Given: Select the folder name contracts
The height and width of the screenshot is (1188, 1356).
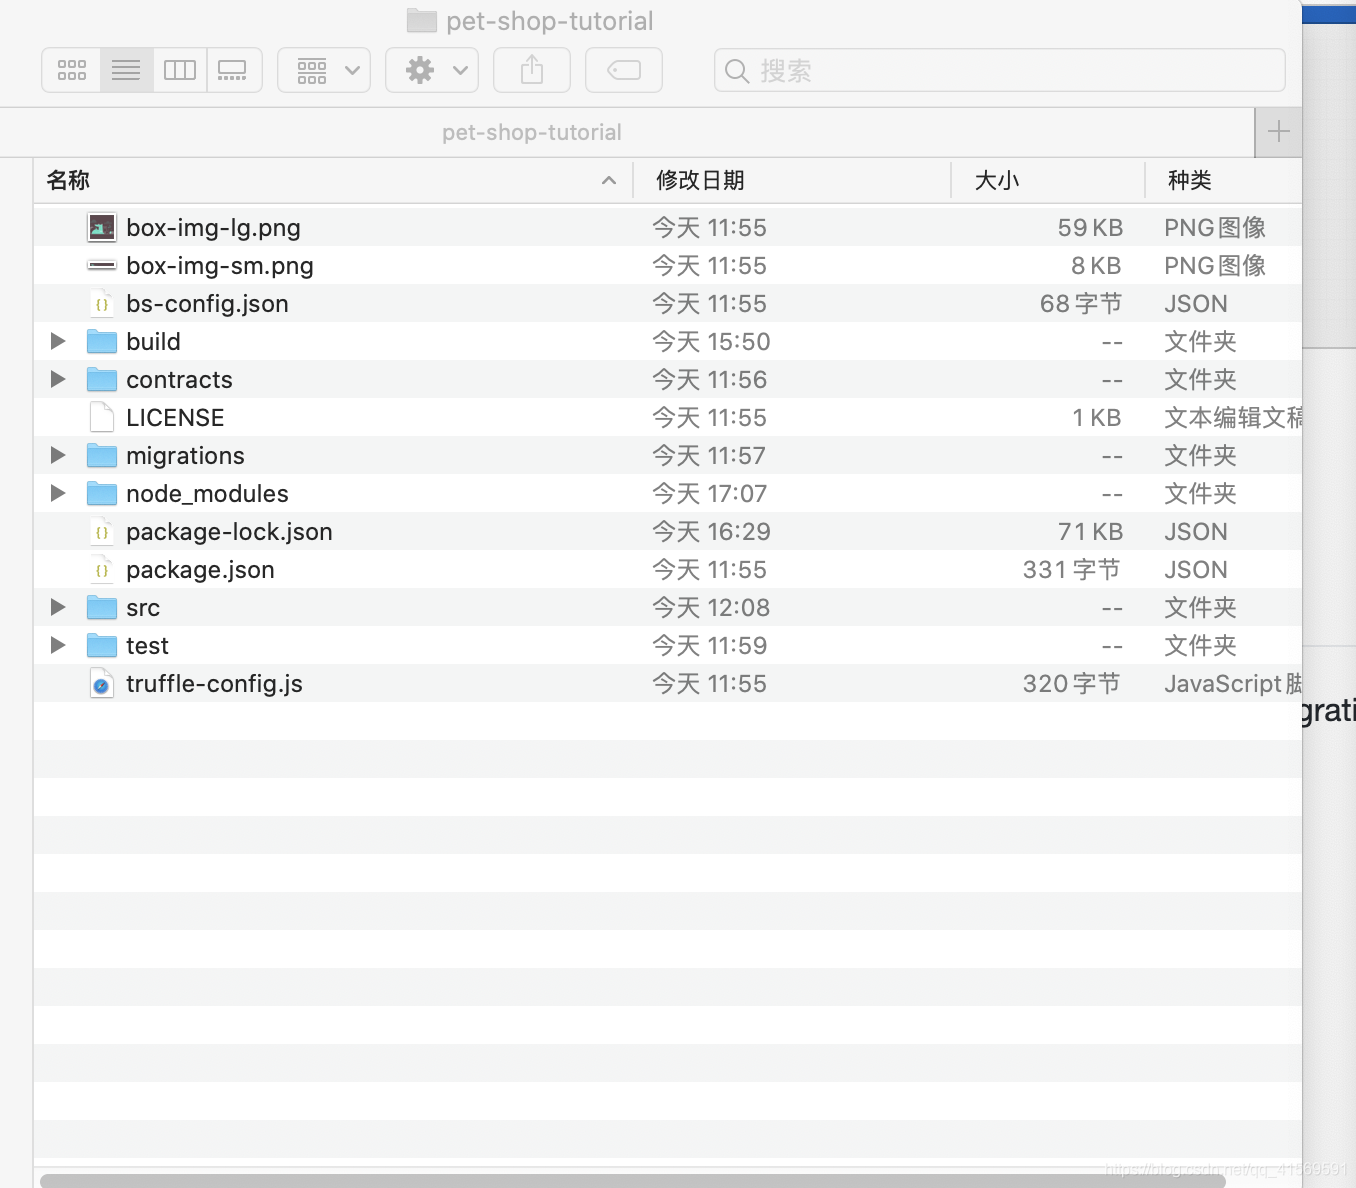Looking at the screenshot, I should [x=179, y=380].
